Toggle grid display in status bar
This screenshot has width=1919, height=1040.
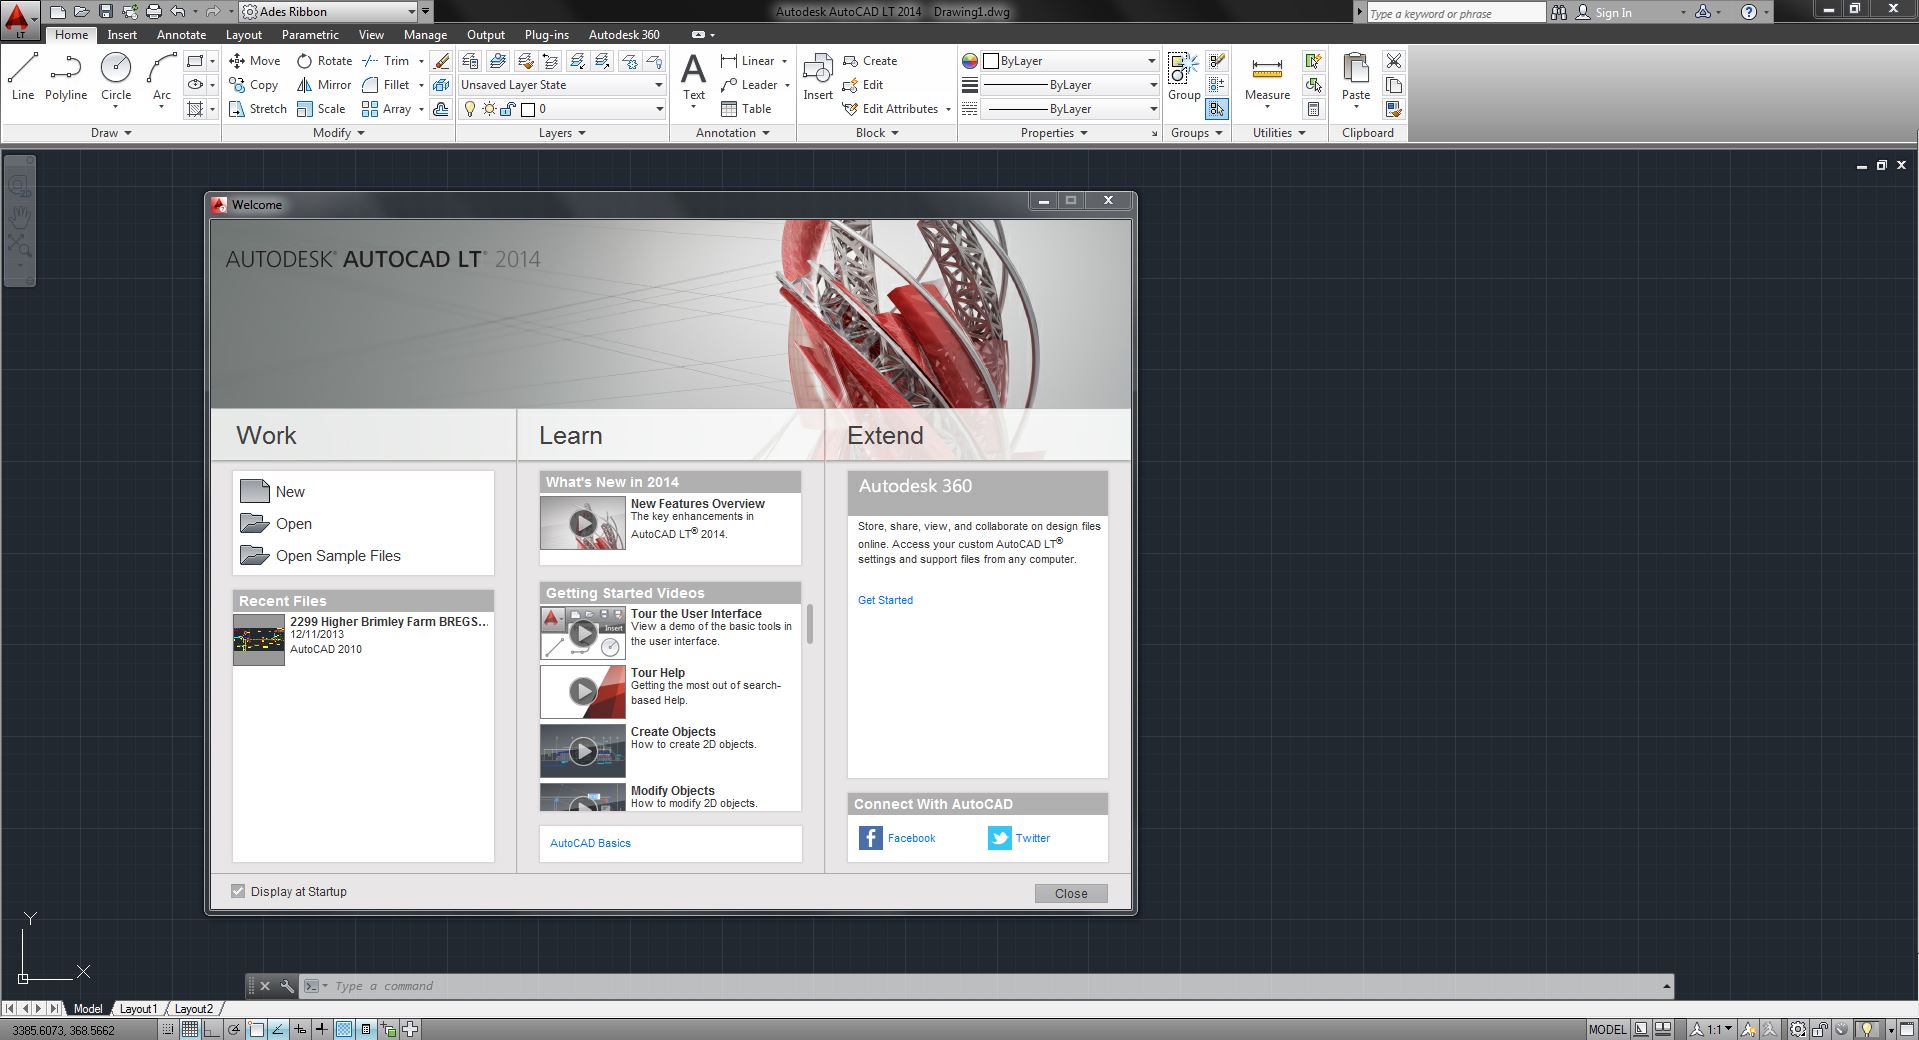[x=189, y=1029]
